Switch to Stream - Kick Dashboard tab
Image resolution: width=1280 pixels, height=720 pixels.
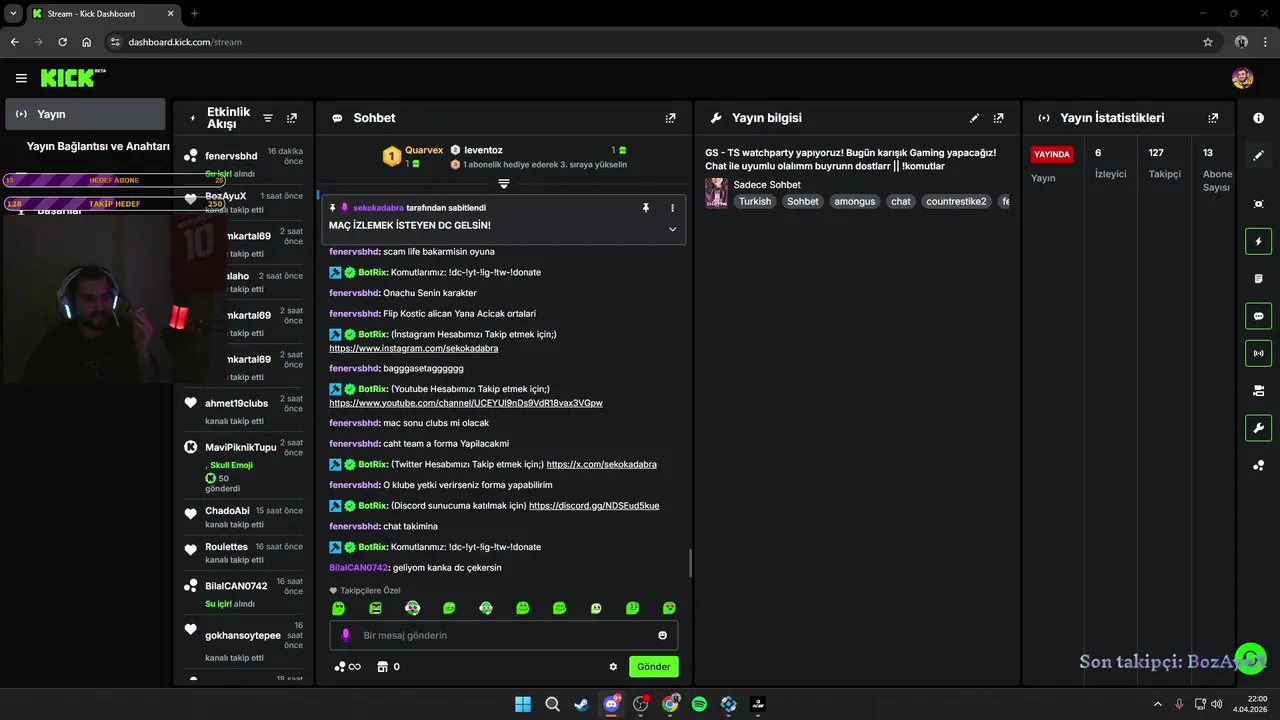(101, 14)
